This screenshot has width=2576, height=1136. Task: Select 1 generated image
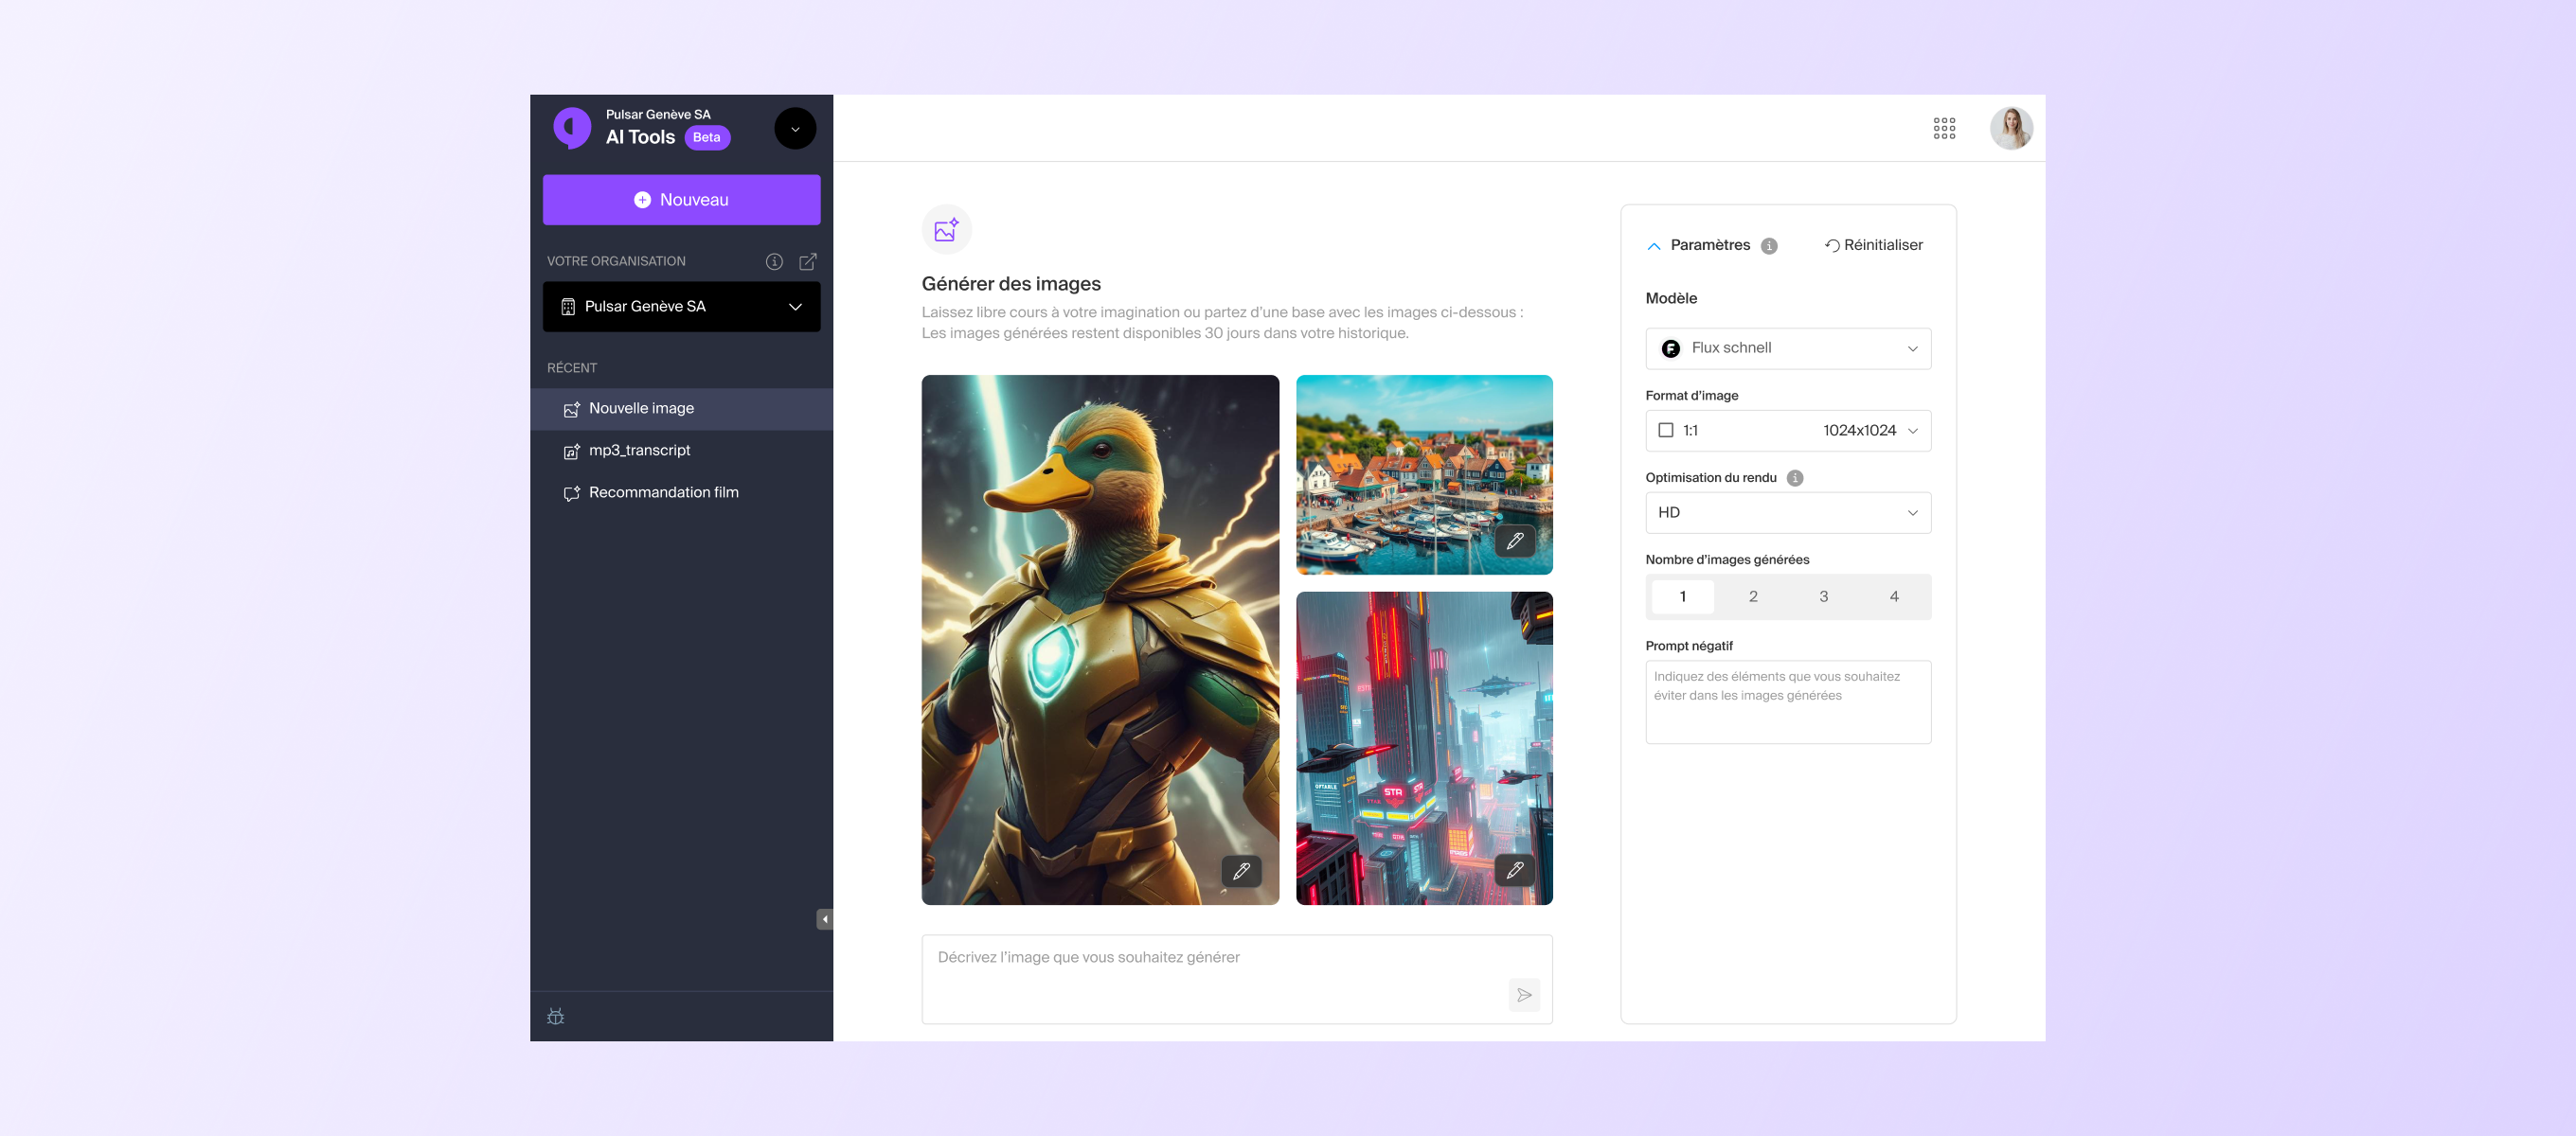tap(1683, 596)
